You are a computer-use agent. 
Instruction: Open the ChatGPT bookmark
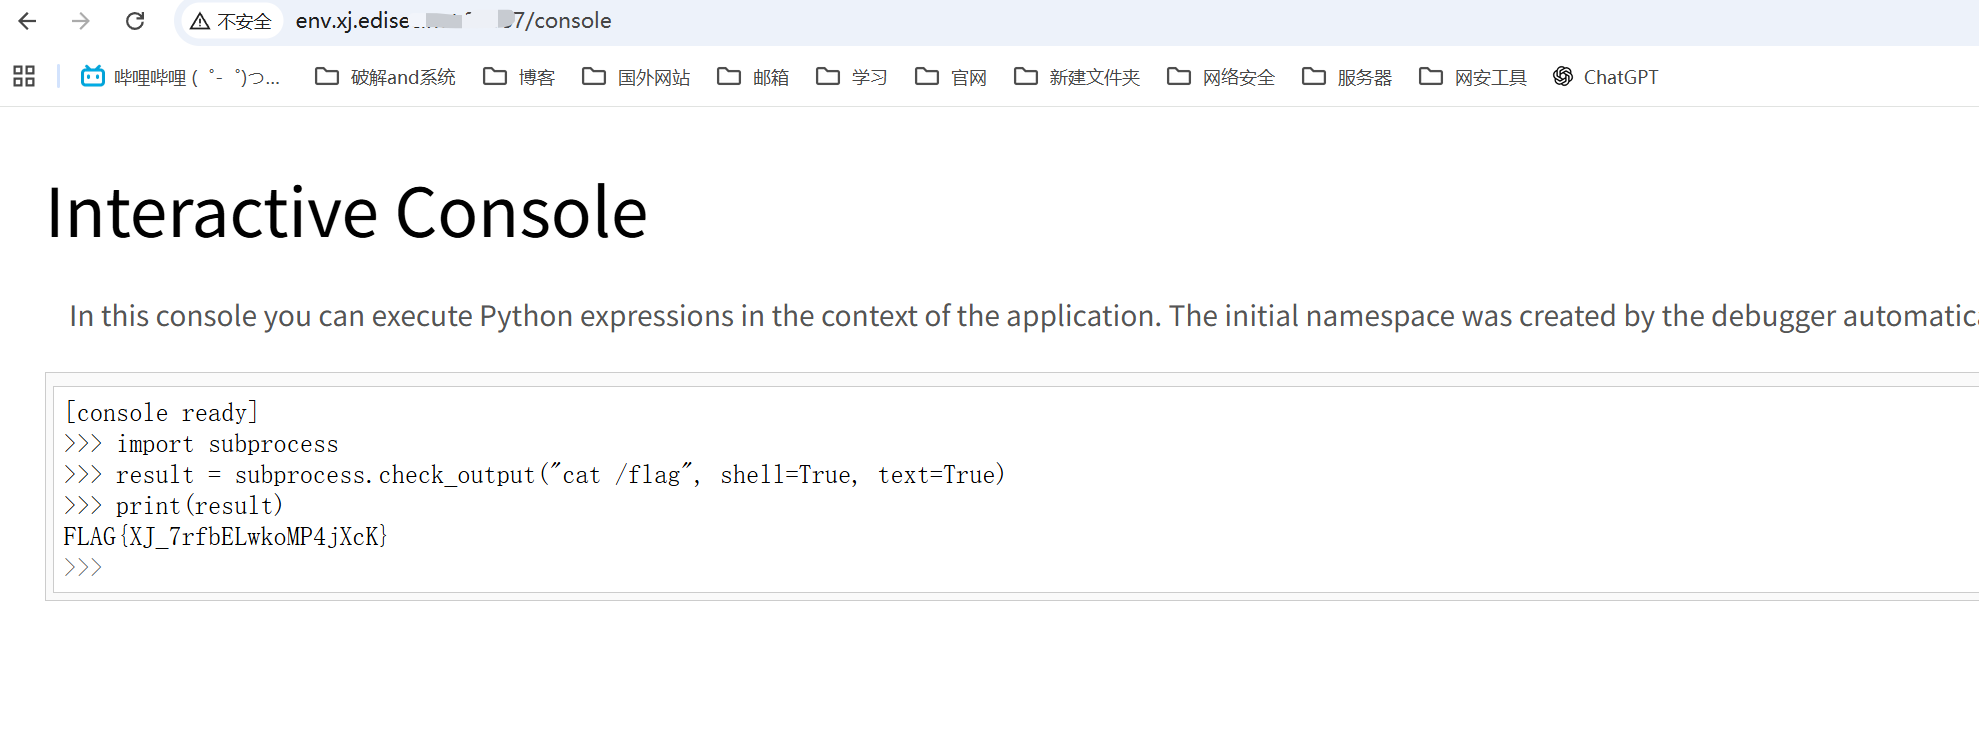pos(1605,77)
